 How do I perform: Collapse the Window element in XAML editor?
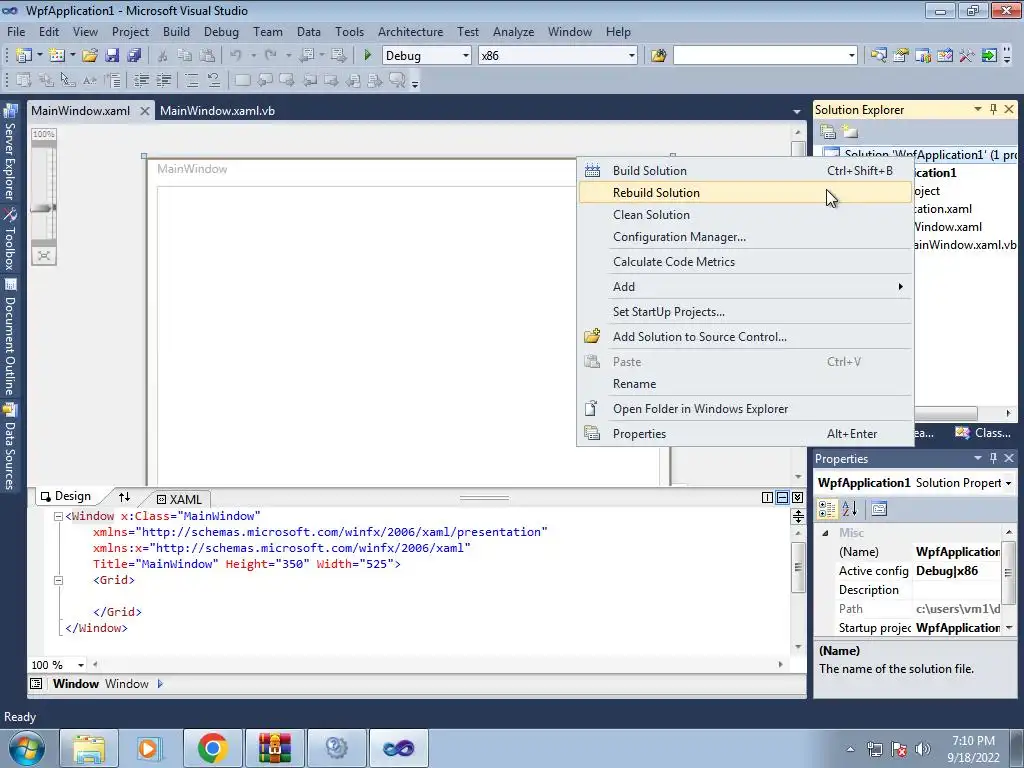click(57, 516)
